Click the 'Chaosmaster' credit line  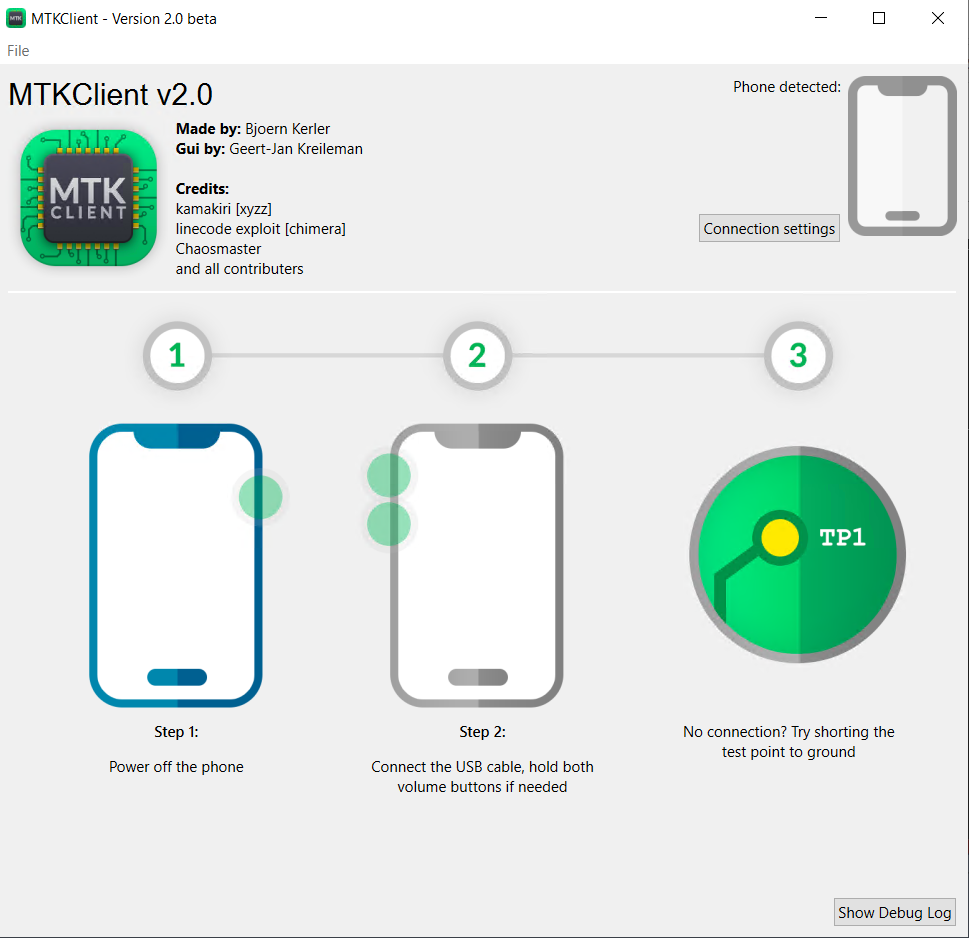218,248
